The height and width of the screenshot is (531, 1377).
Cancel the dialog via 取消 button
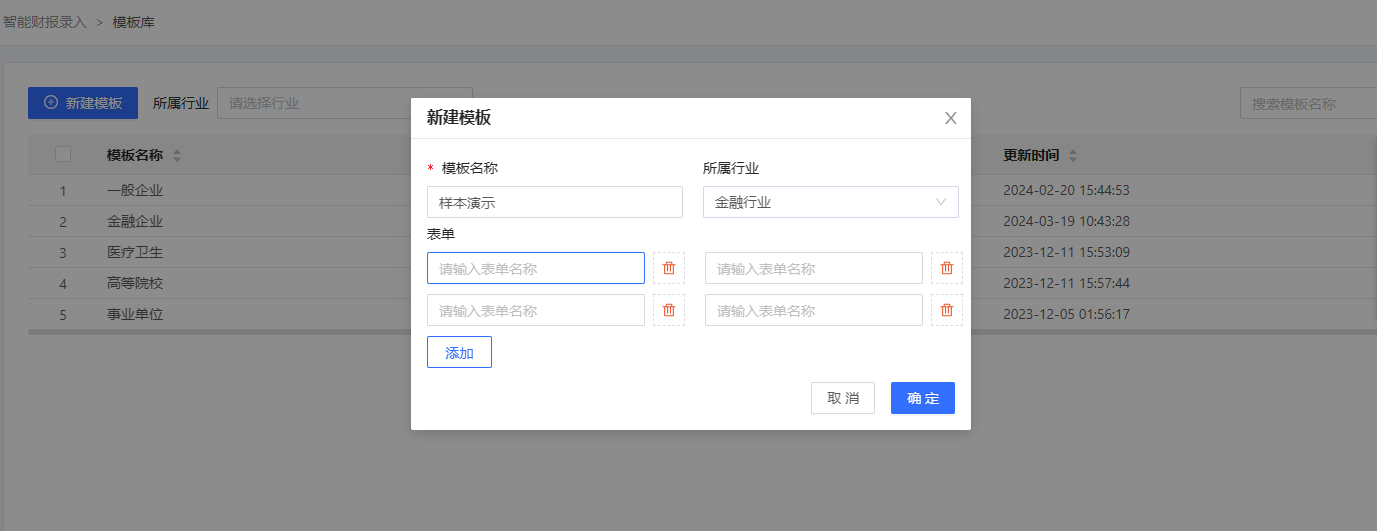coord(842,398)
